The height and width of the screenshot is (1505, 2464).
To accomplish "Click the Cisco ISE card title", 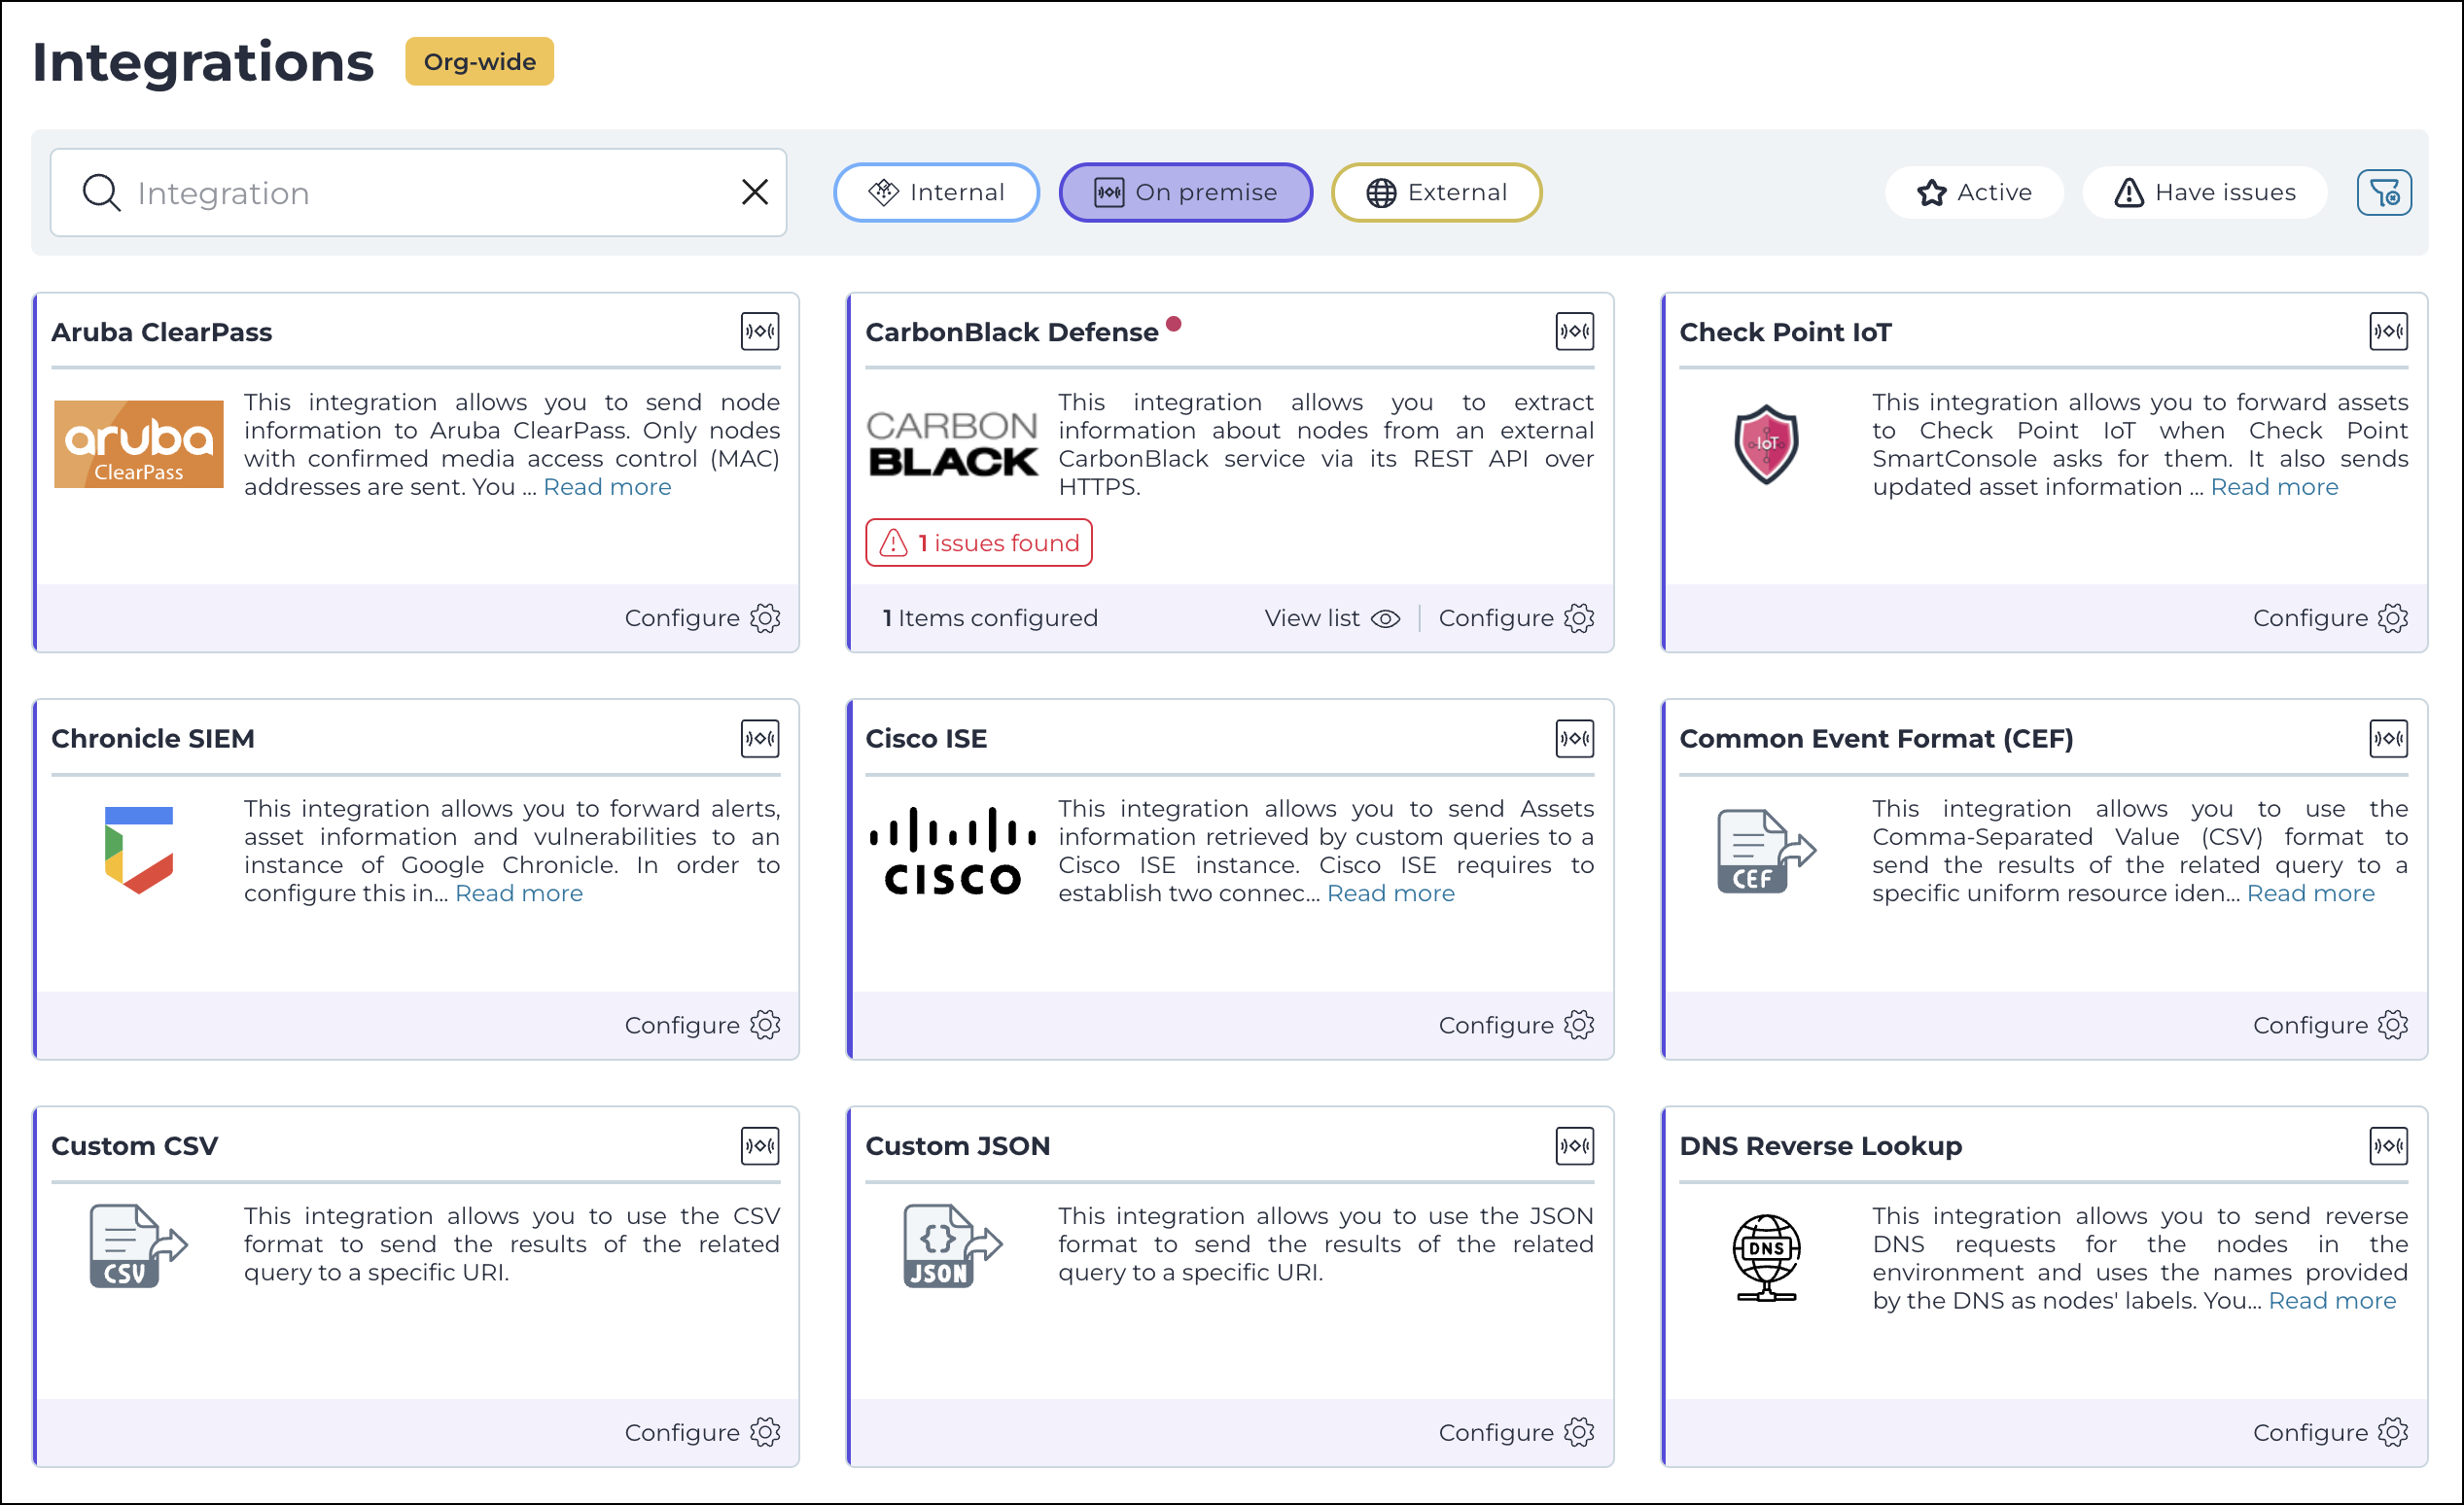I will click(926, 738).
